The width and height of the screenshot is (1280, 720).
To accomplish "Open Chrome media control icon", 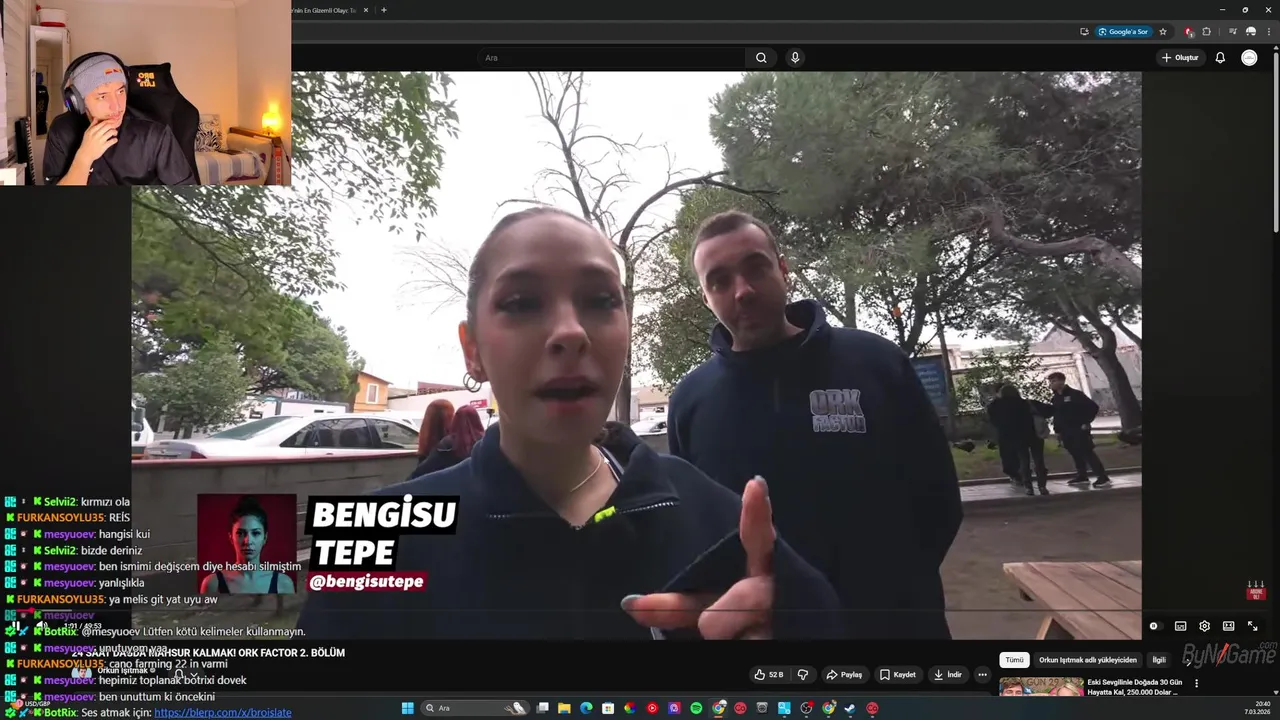I will click(1232, 31).
